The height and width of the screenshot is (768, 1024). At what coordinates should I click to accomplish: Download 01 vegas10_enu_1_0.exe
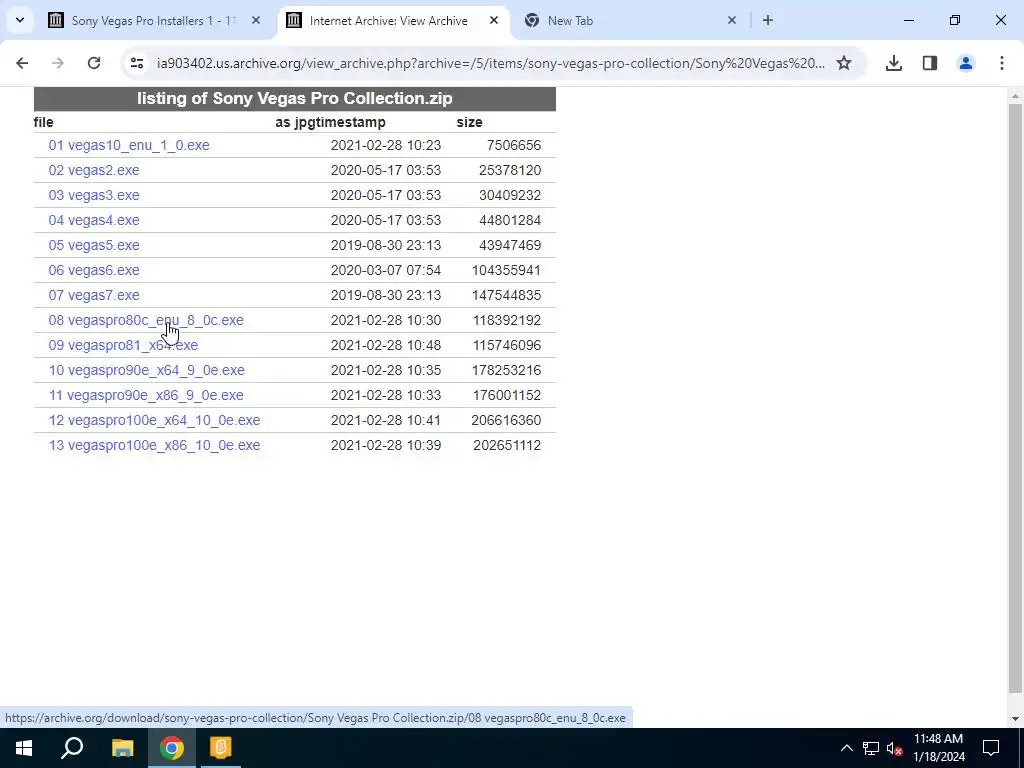(x=129, y=145)
